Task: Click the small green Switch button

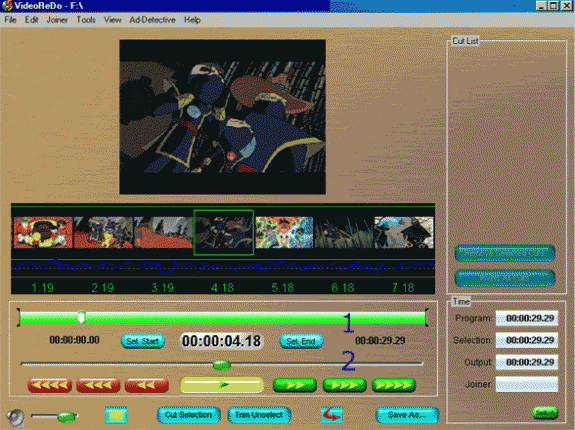Action: click(545, 413)
